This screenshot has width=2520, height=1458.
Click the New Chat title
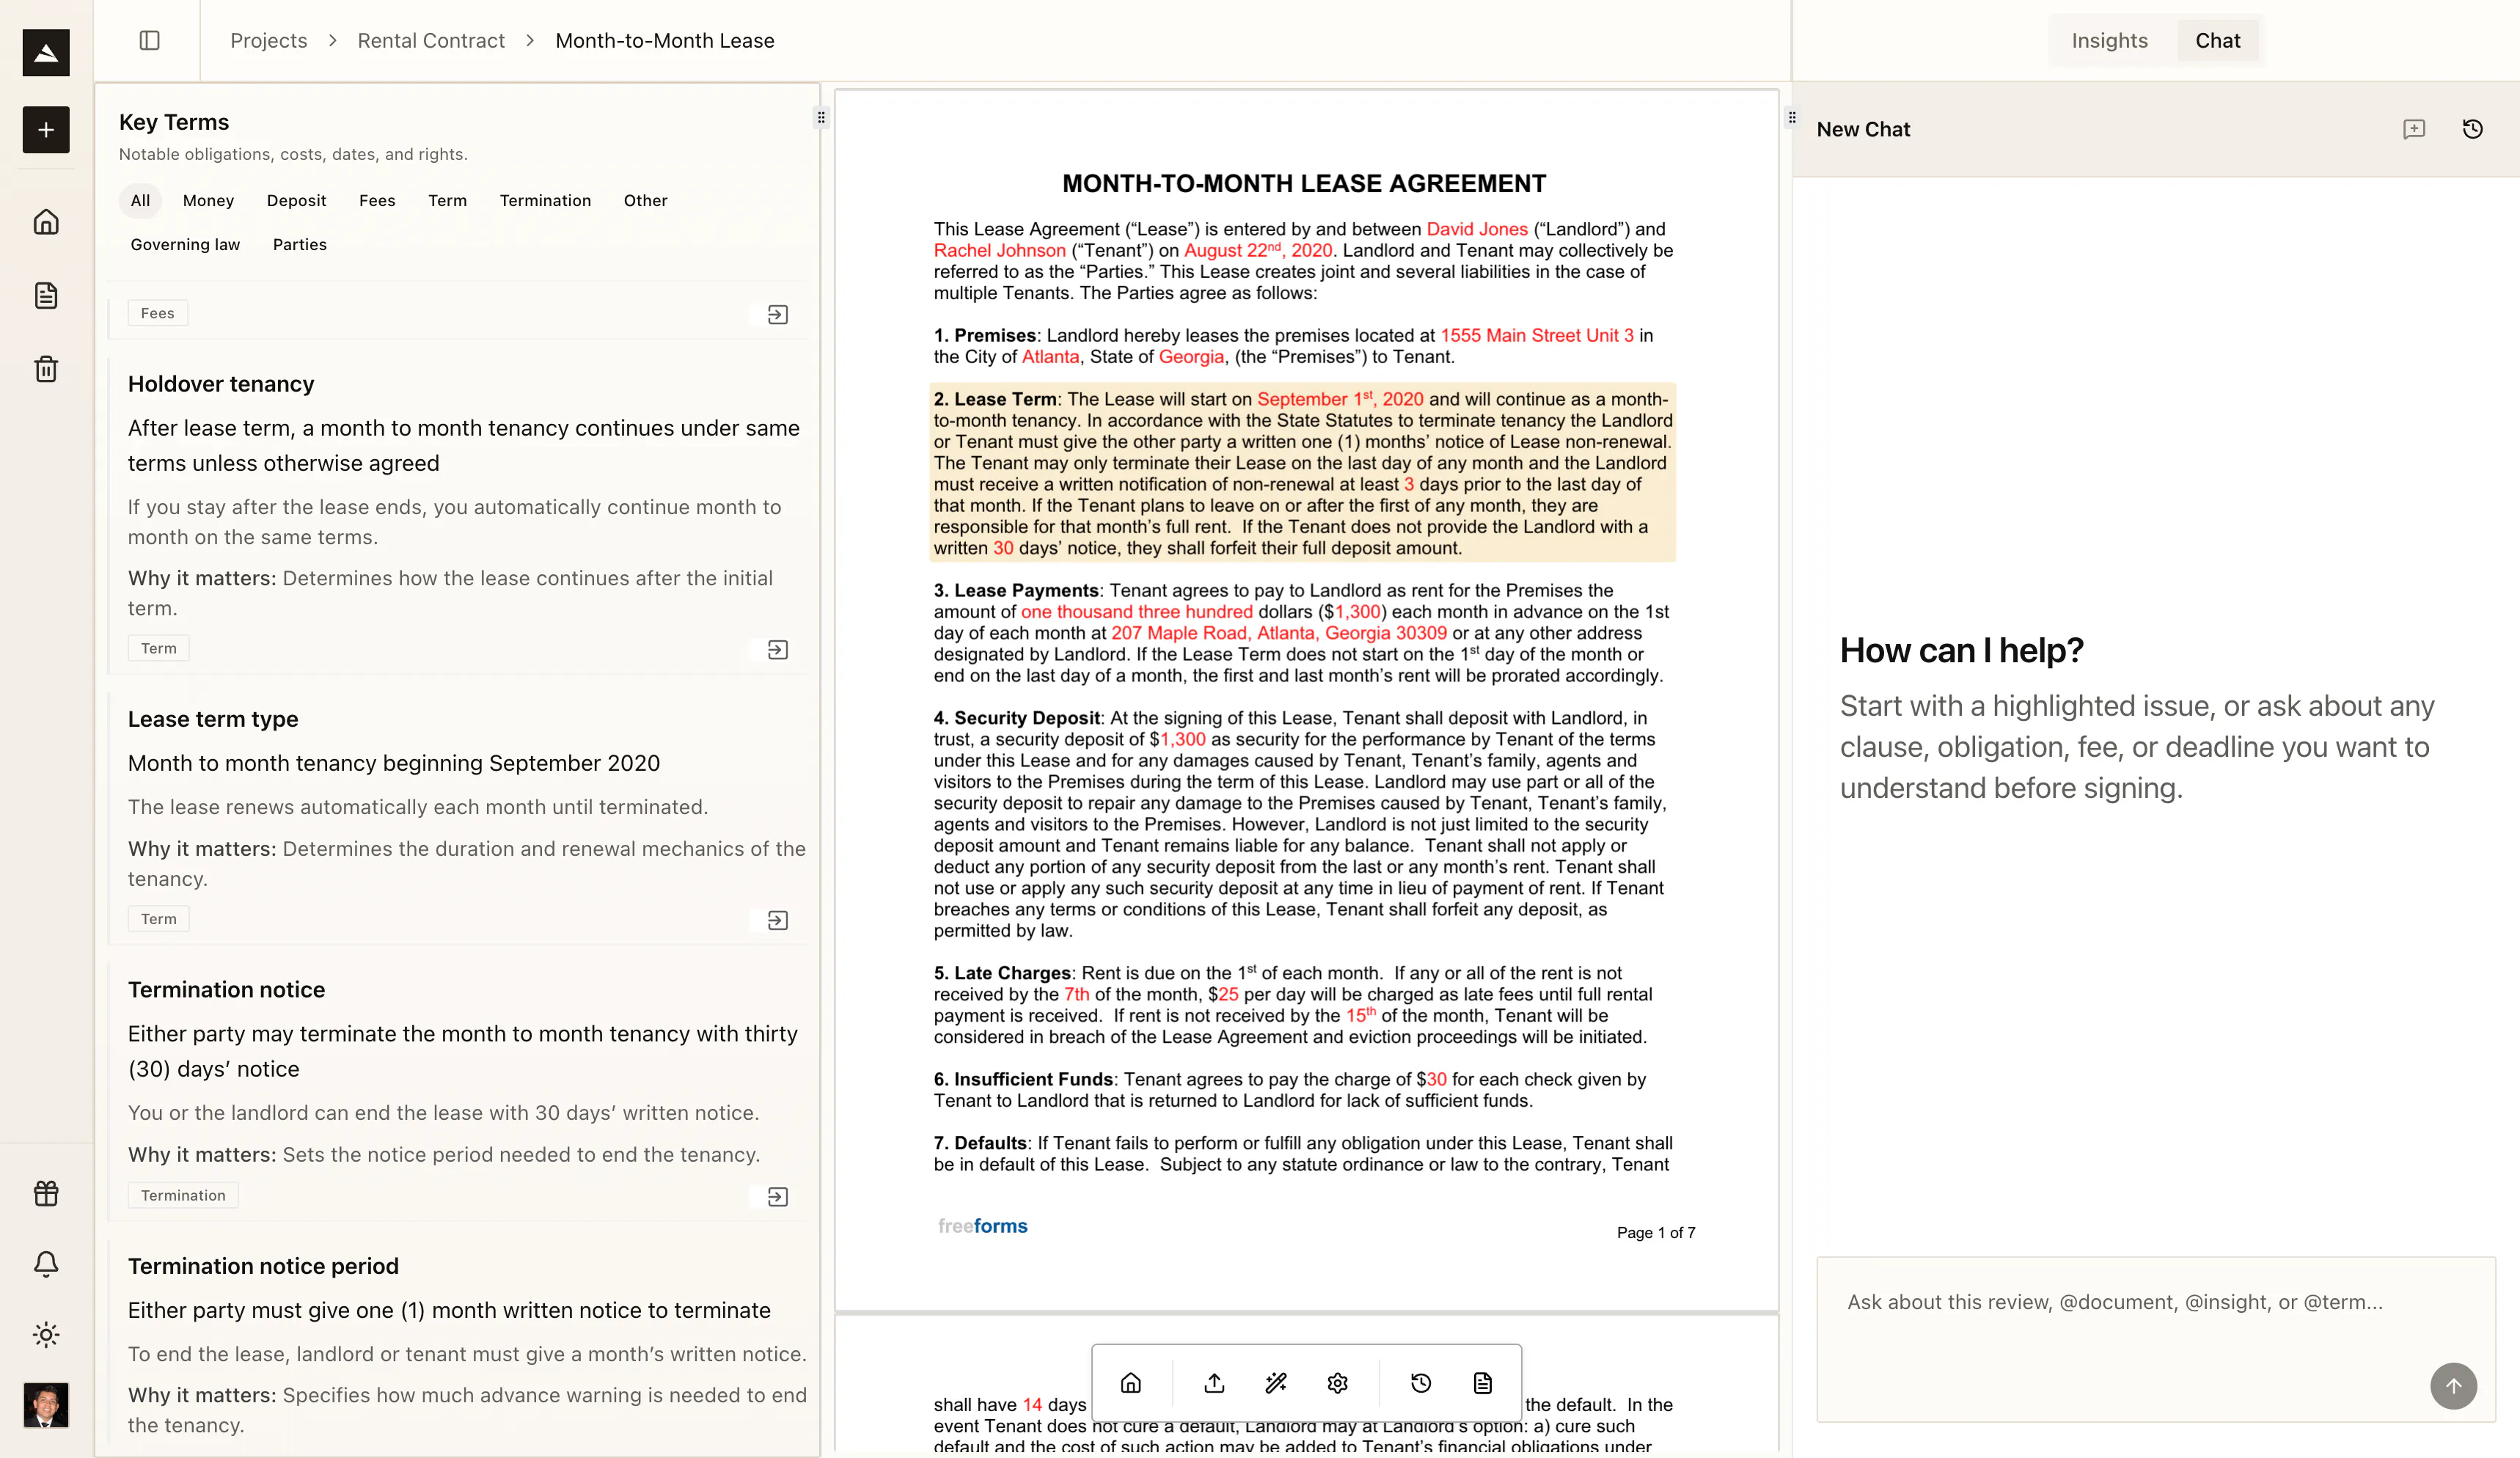pyautogui.click(x=1863, y=129)
